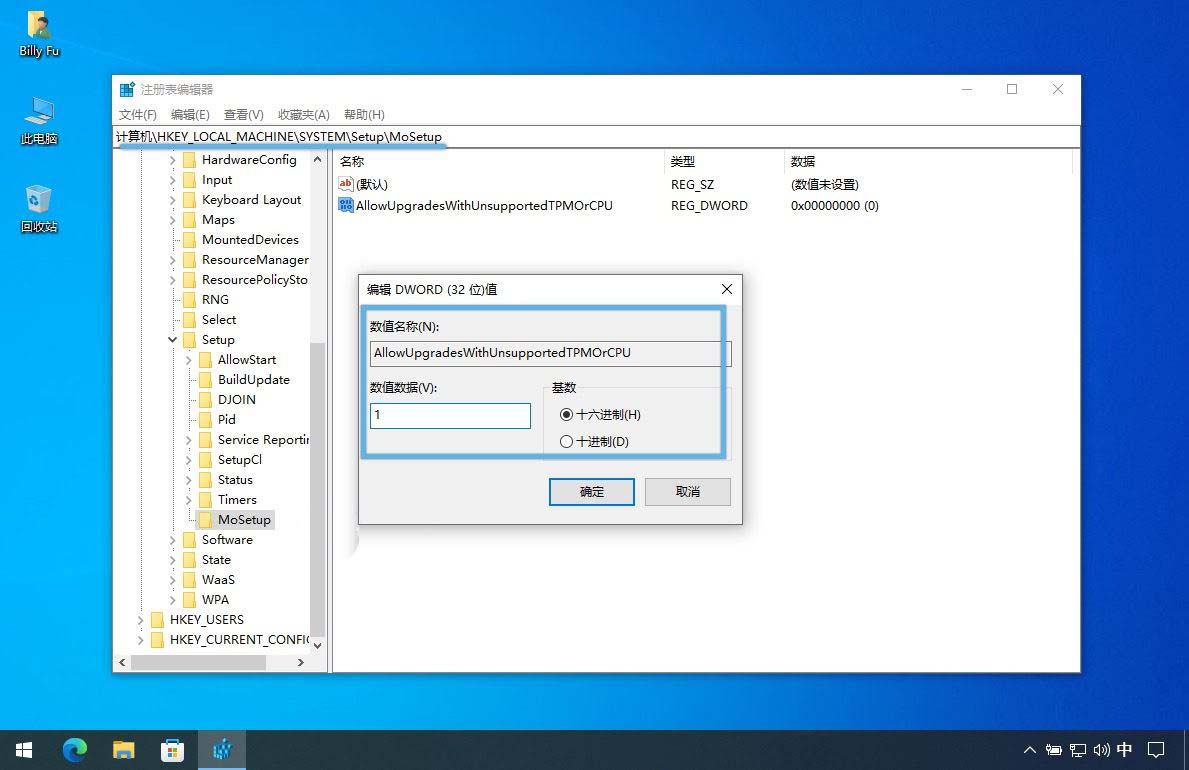The image size is (1189, 770).
Task: Open File Explorer from the taskbar
Action: 124,749
